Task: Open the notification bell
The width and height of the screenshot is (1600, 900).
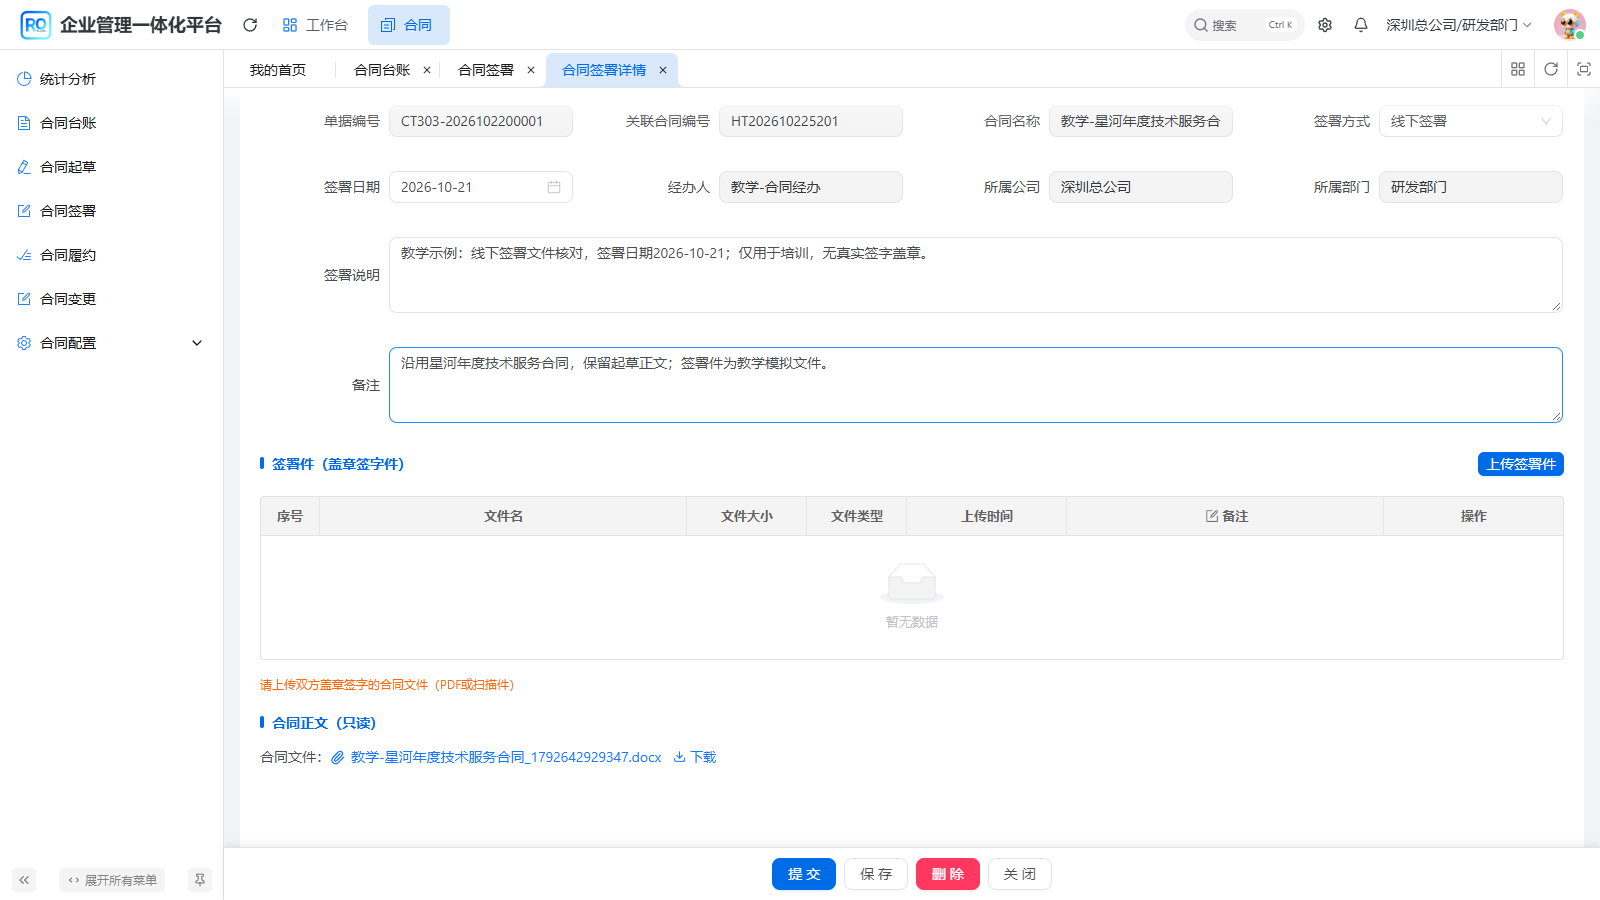Action: 1361,25
